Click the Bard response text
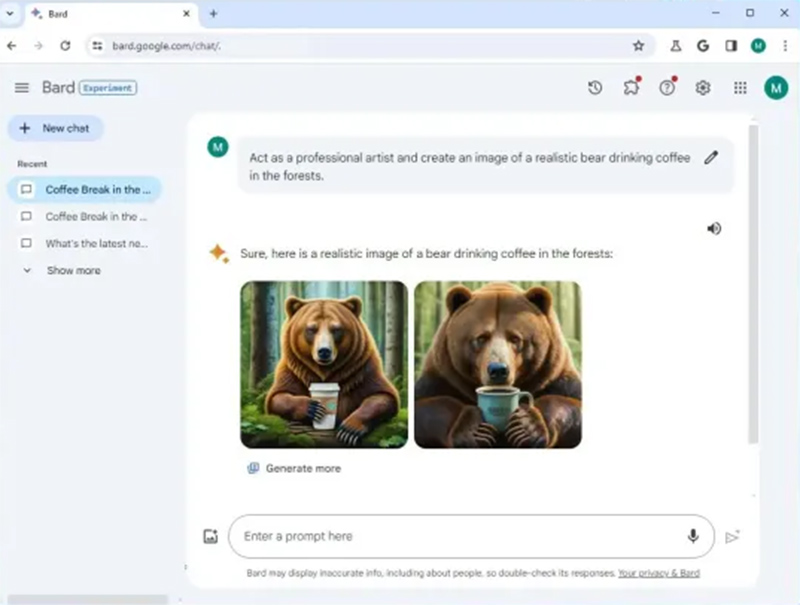 [427, 254]
